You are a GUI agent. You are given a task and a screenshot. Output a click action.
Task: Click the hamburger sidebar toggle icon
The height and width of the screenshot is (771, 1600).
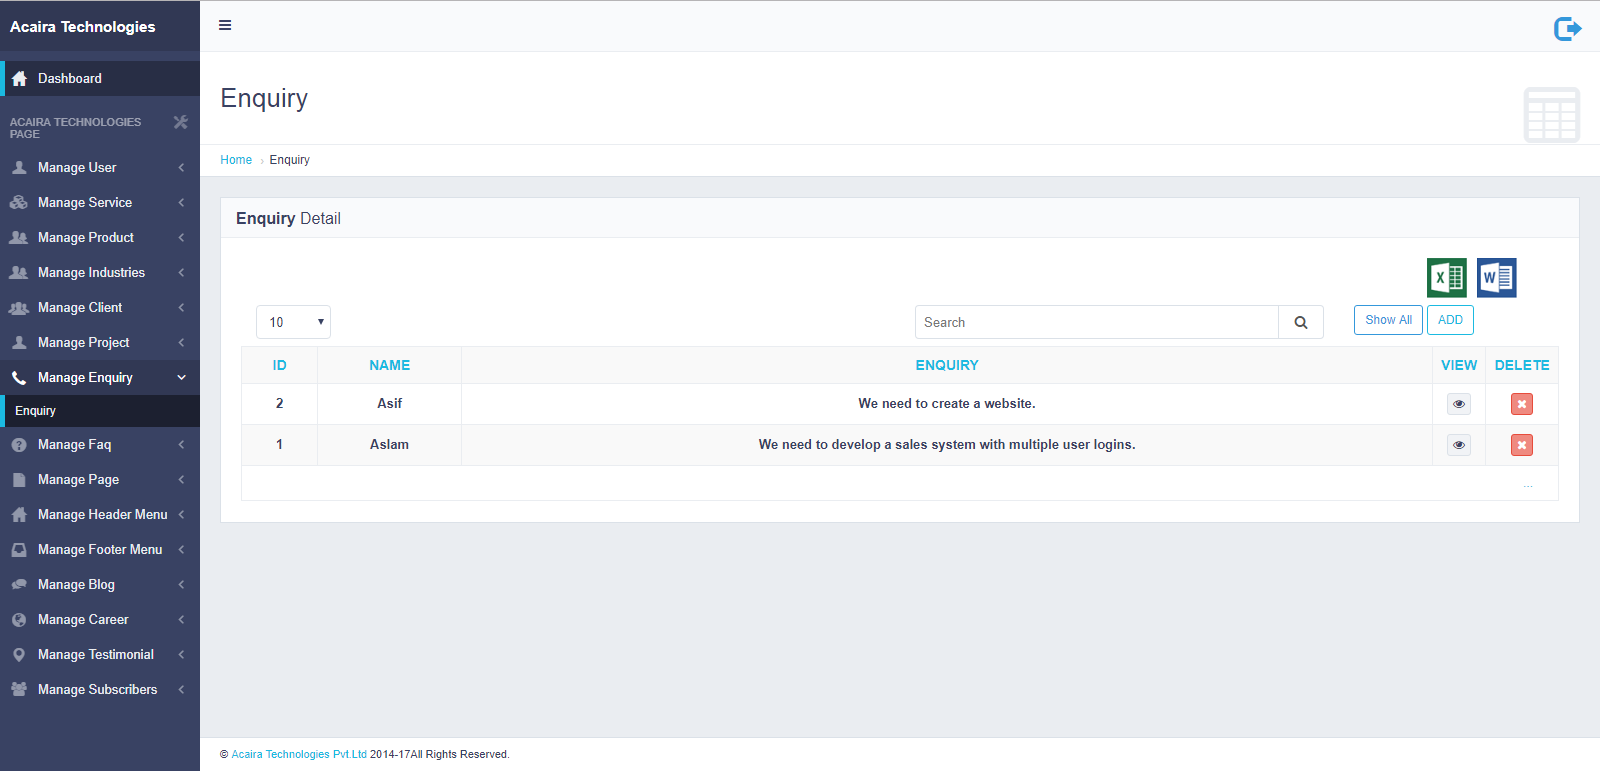tap(225, 25)
